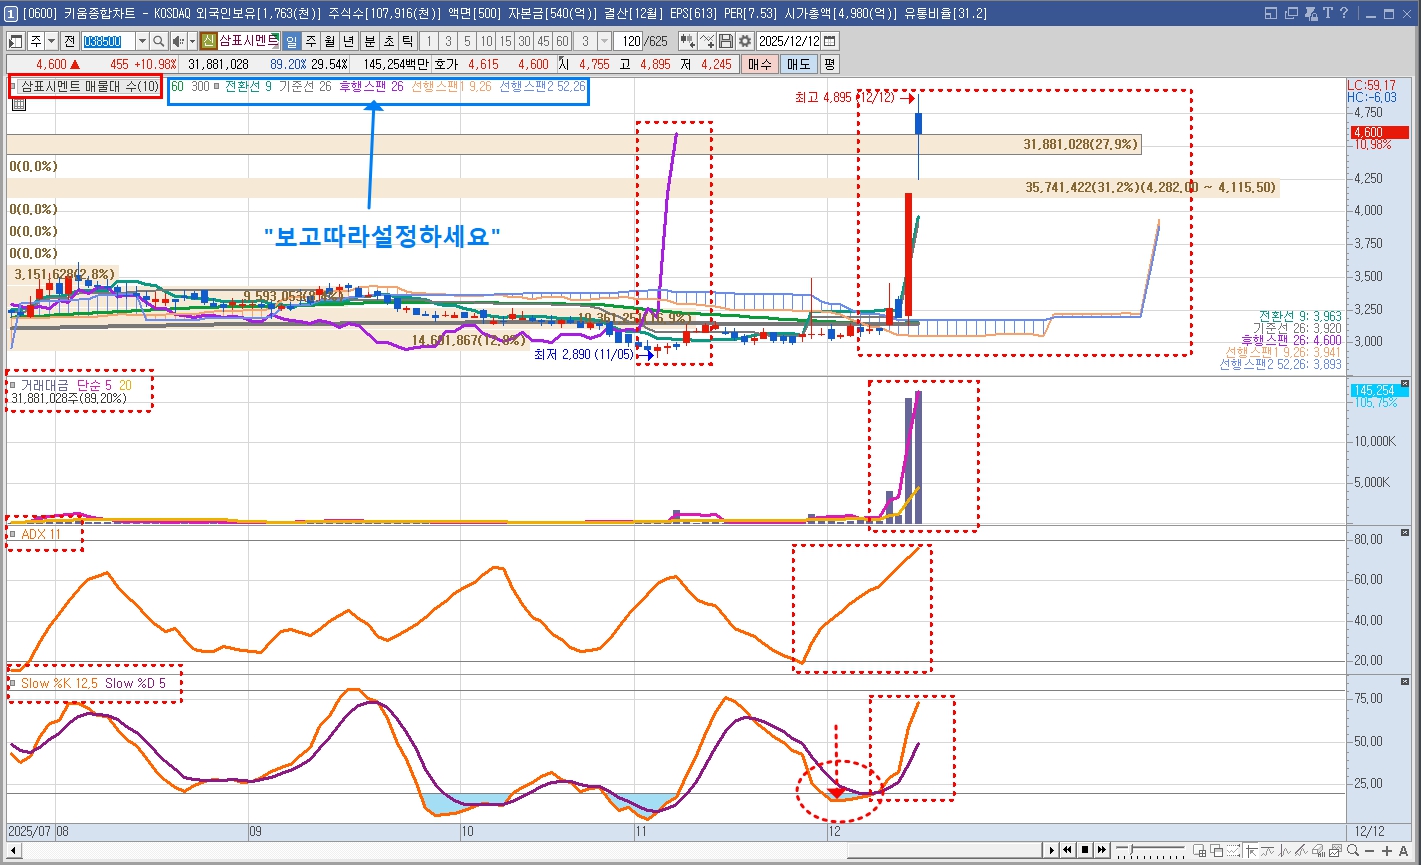This screenshot has height=865, width=1421.
Task: Click the blue 매도 sell button
Action: 798,63
